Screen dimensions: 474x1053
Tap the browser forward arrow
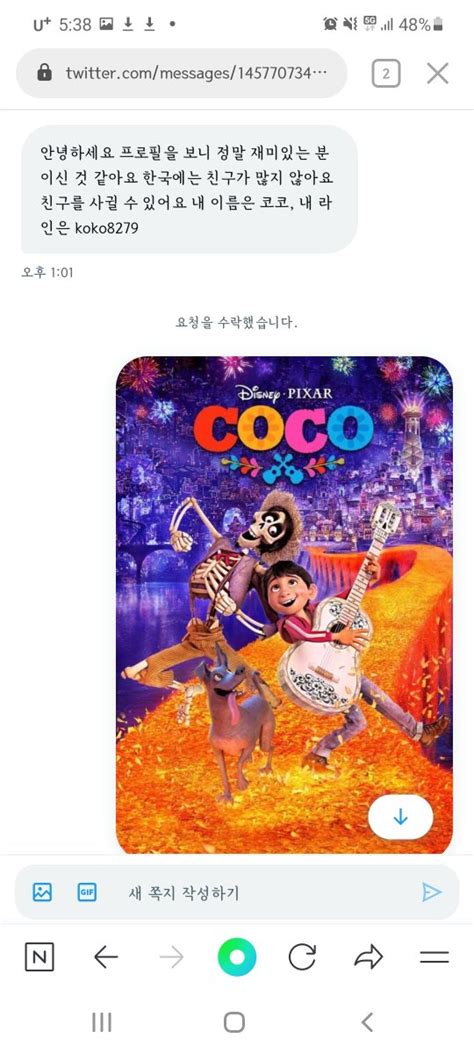pyautogui.click(x=171, y=956)
